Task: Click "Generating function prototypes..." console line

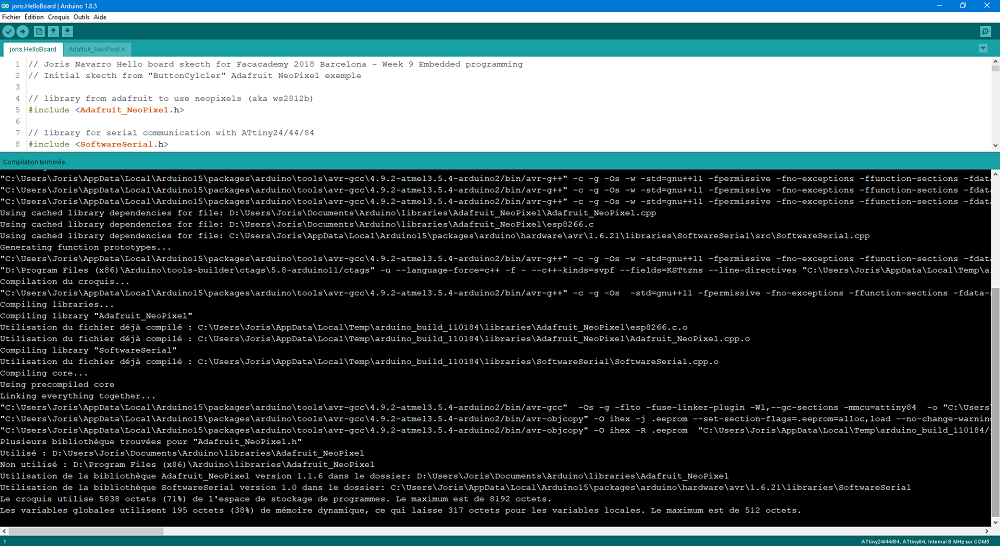Action: (85, 247)
